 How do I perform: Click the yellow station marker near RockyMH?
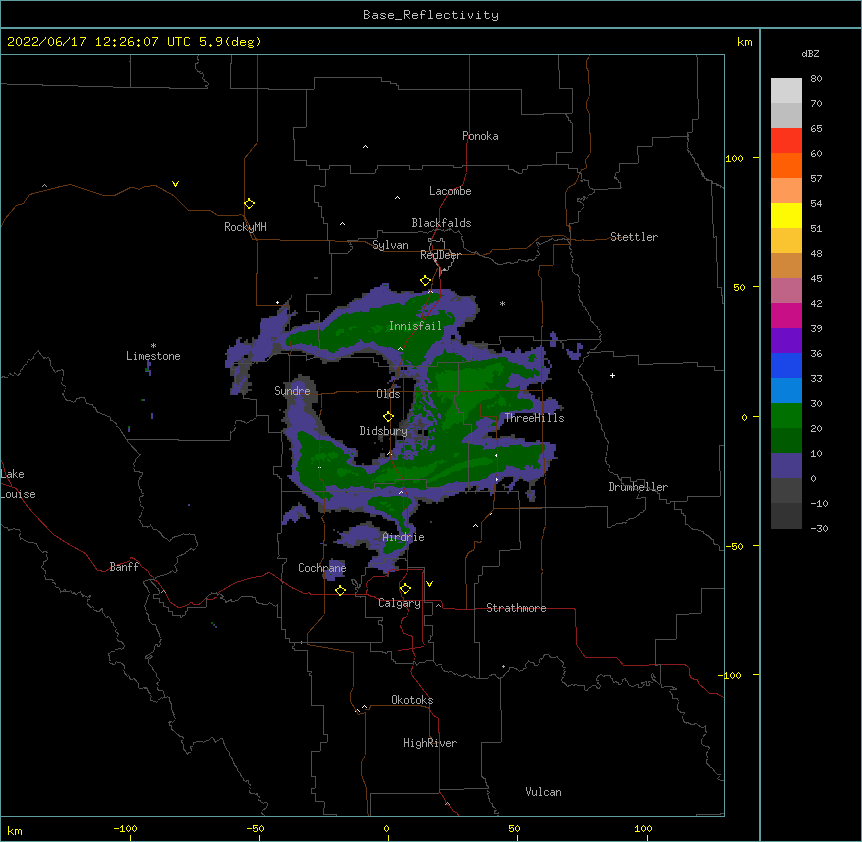click(250, 204)
